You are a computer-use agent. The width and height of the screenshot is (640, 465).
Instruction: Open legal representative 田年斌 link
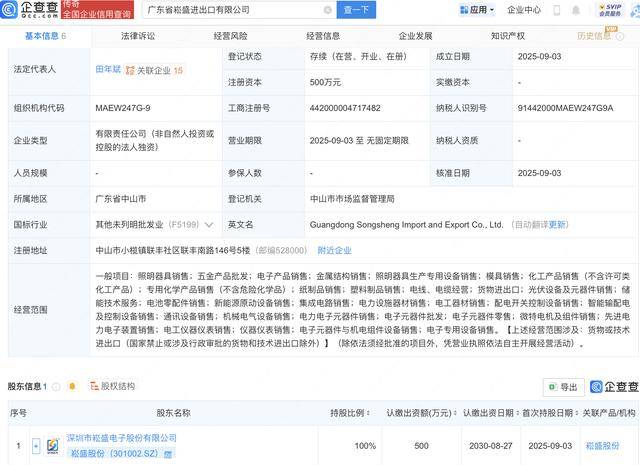(x=108, y=69)
